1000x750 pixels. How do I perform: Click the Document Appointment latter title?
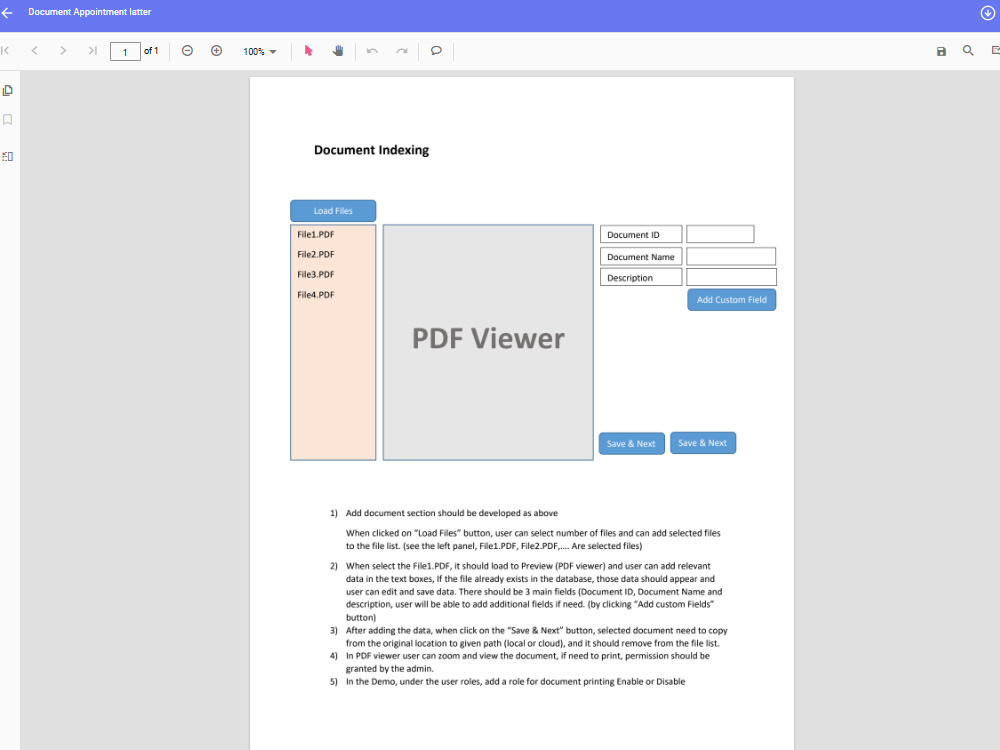tap(89, 12)
